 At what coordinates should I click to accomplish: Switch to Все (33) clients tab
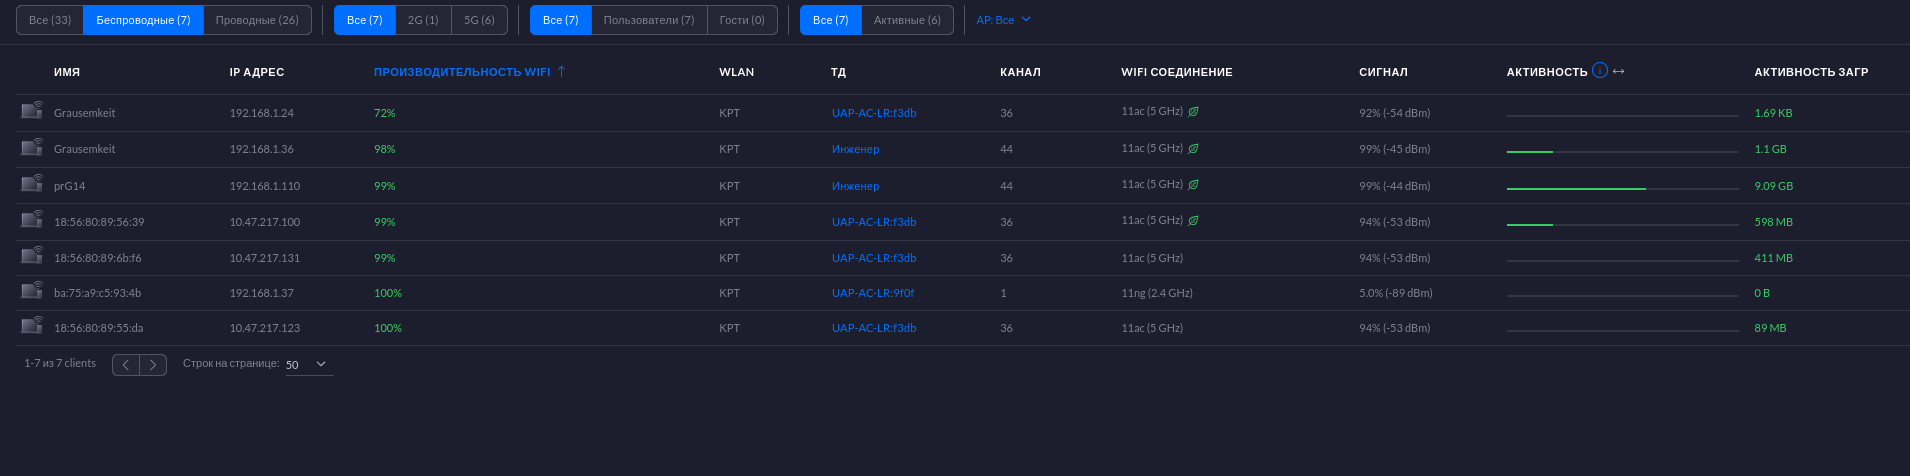click(x=50, y=20)
